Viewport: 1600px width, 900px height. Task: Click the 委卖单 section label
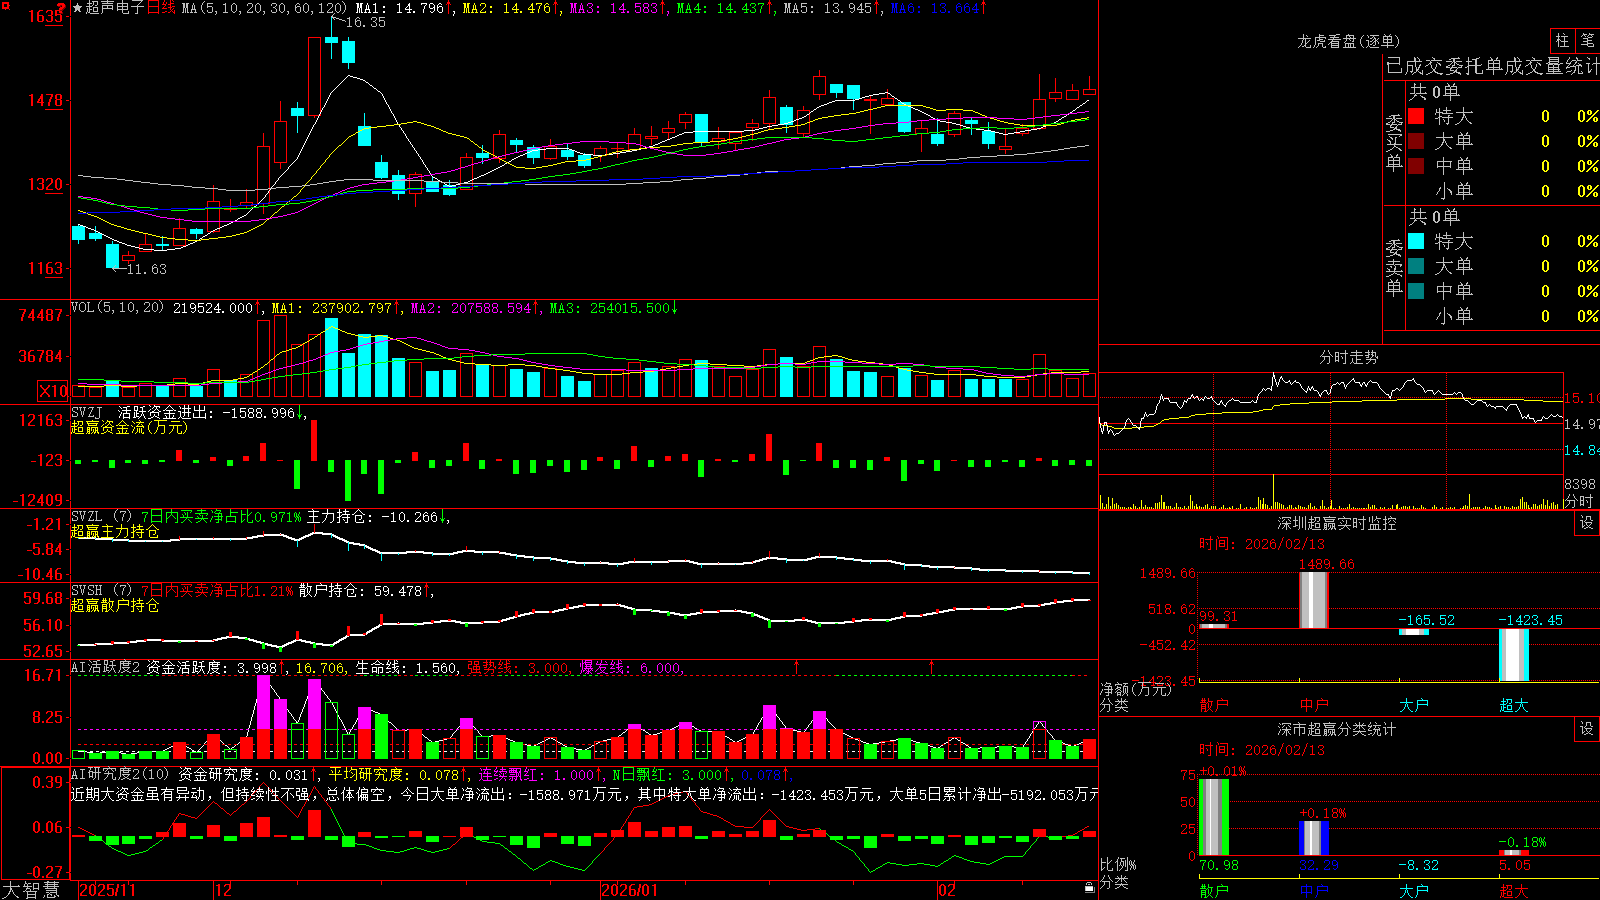[1394, 268]
